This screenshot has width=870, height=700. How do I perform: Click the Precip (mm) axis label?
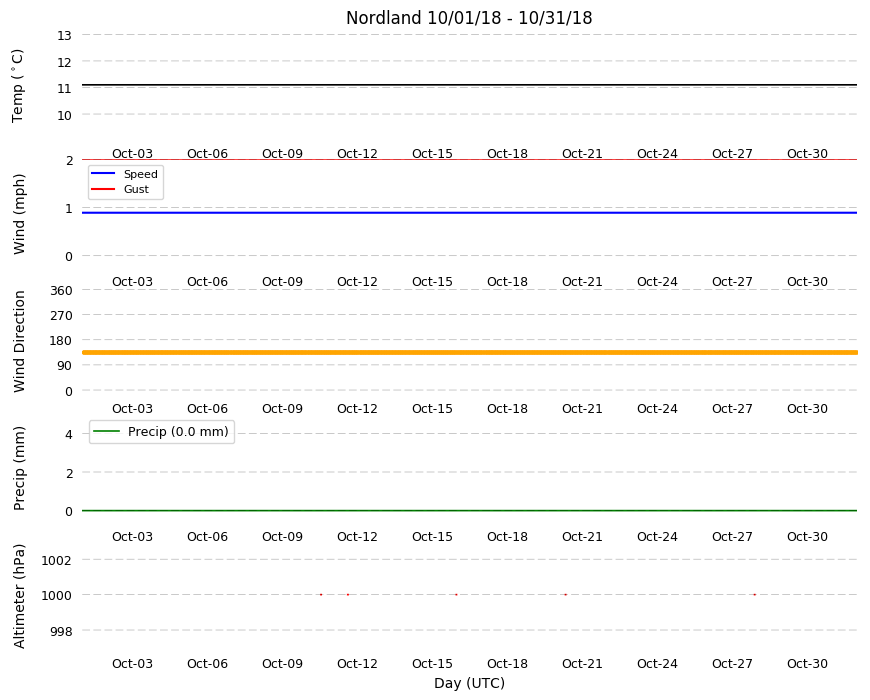point(19,468)
